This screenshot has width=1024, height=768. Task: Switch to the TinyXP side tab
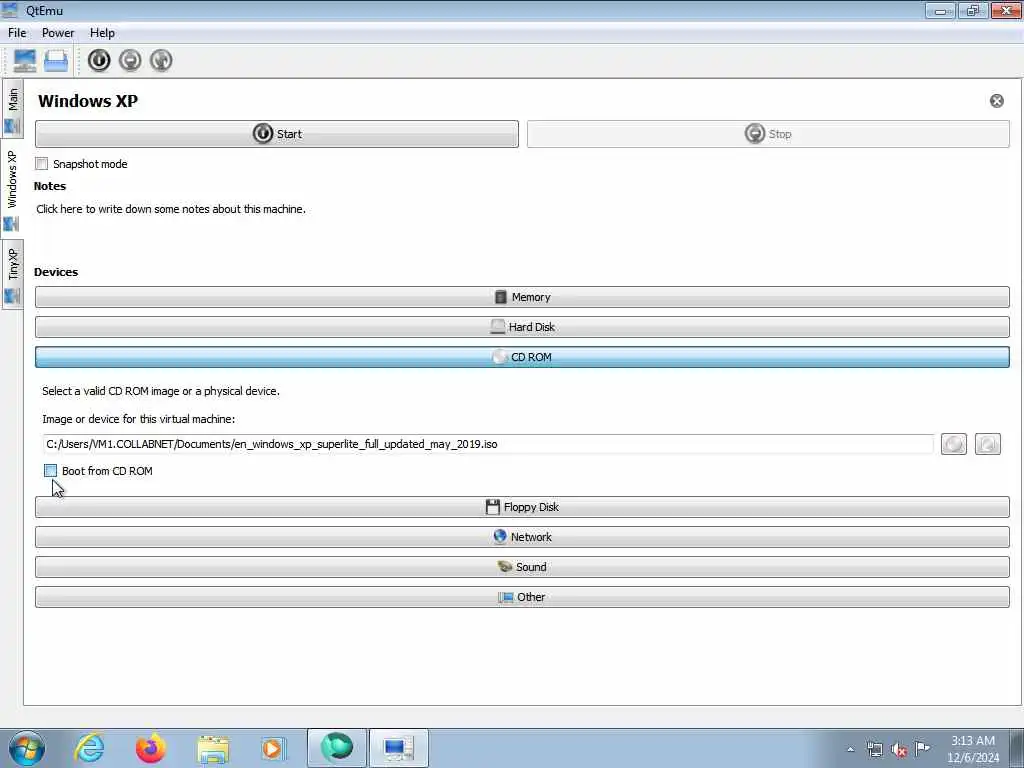pos(12,274)
